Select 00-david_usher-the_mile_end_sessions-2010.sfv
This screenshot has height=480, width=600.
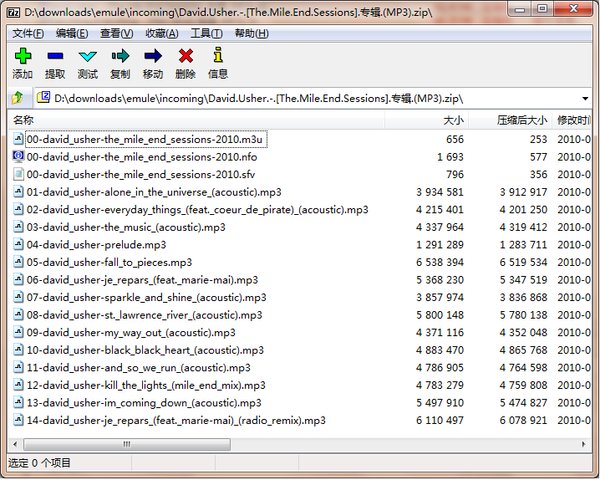(141, 174)
